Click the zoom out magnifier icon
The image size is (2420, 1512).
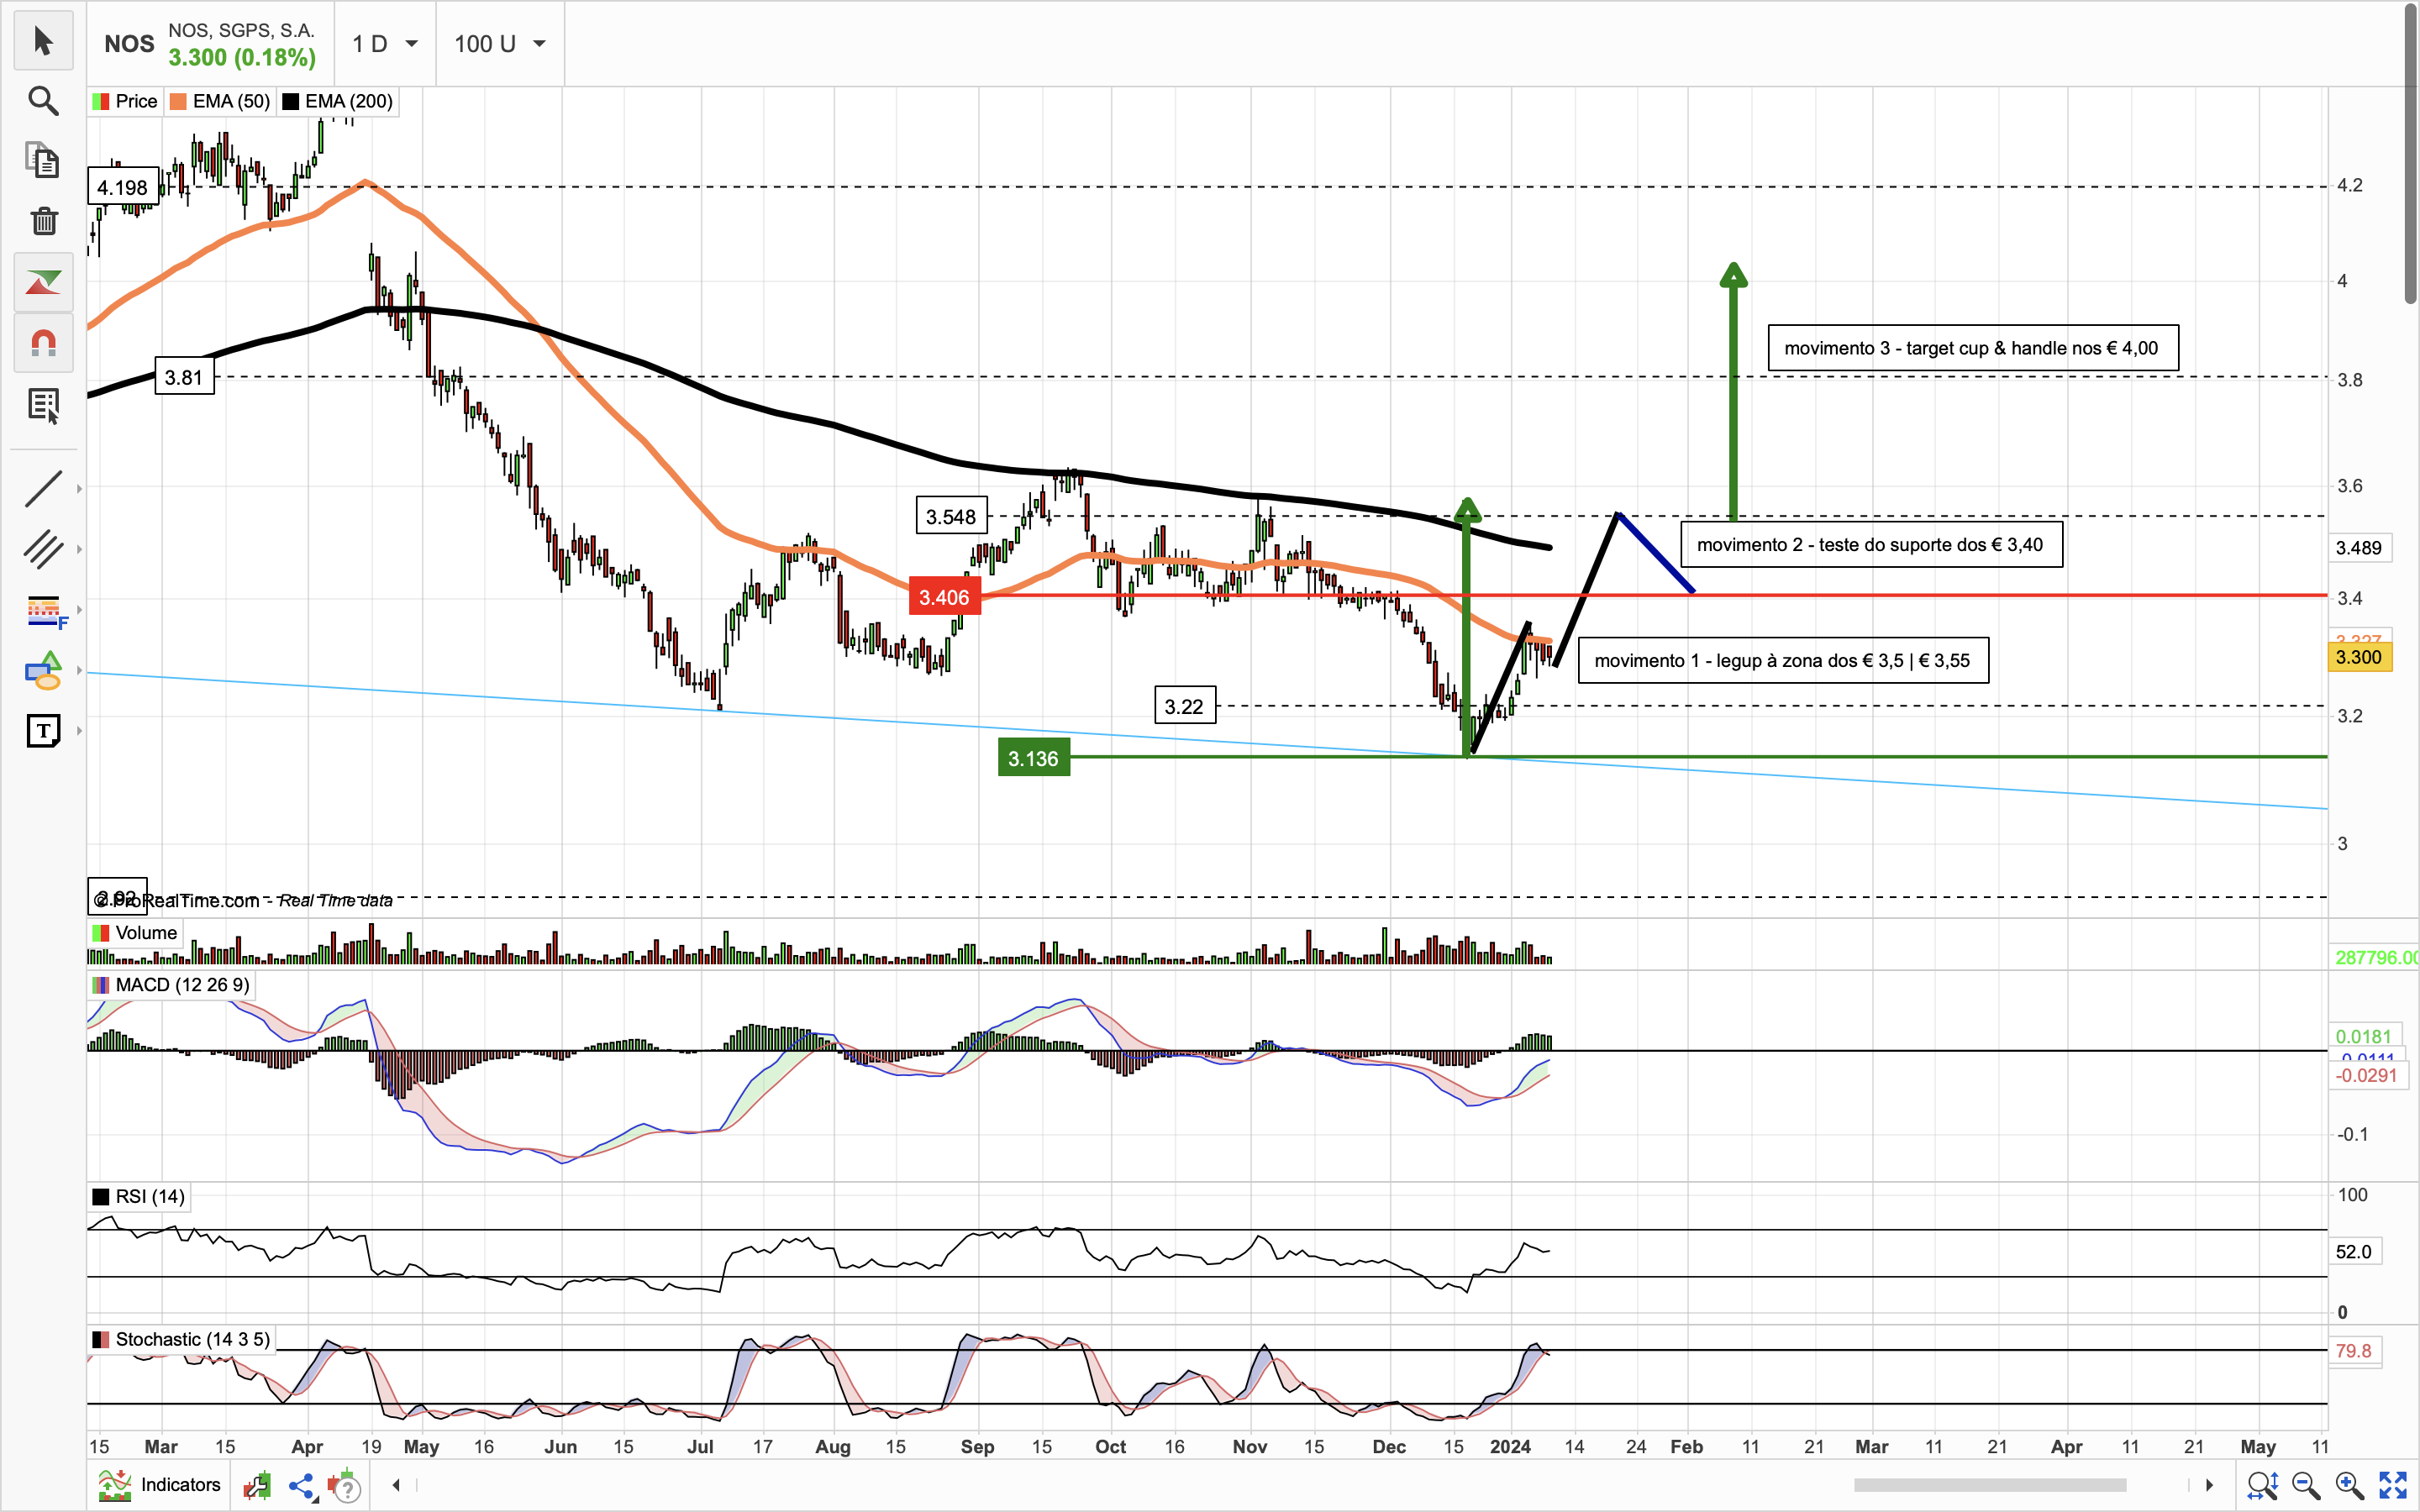pyautogui.click(x=2306, y=1485)
